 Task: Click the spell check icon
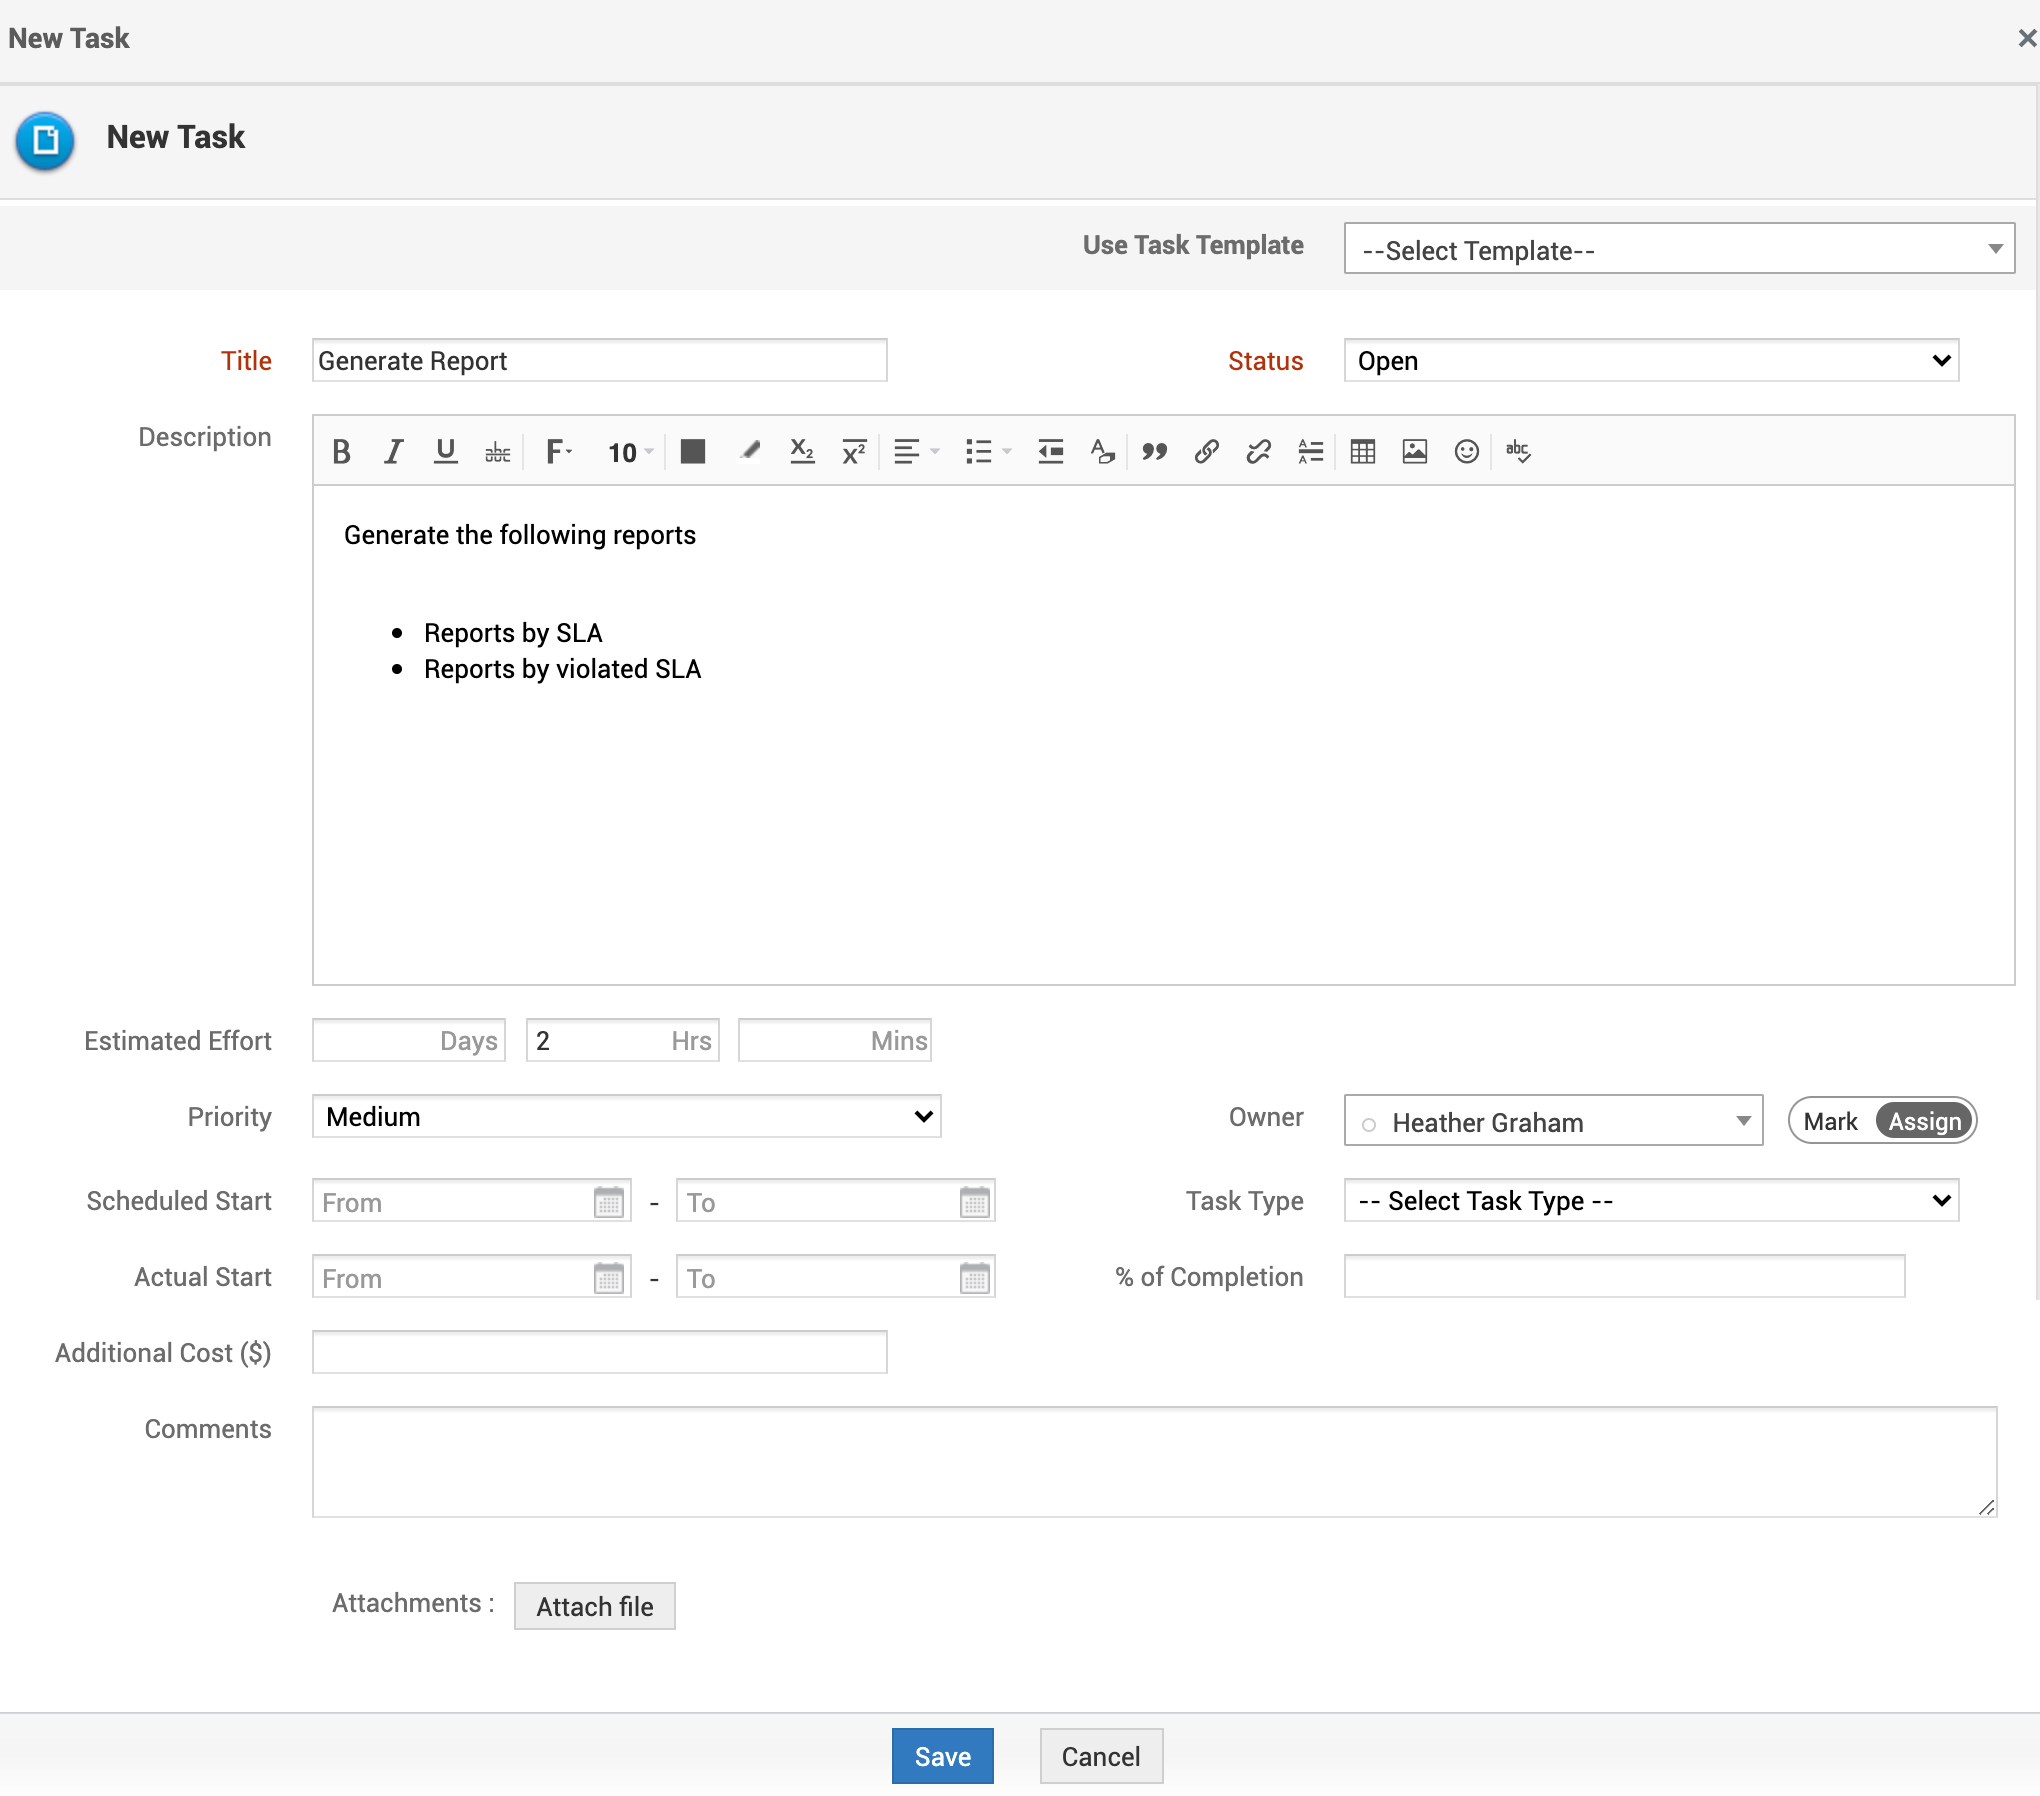point(1518,452)
